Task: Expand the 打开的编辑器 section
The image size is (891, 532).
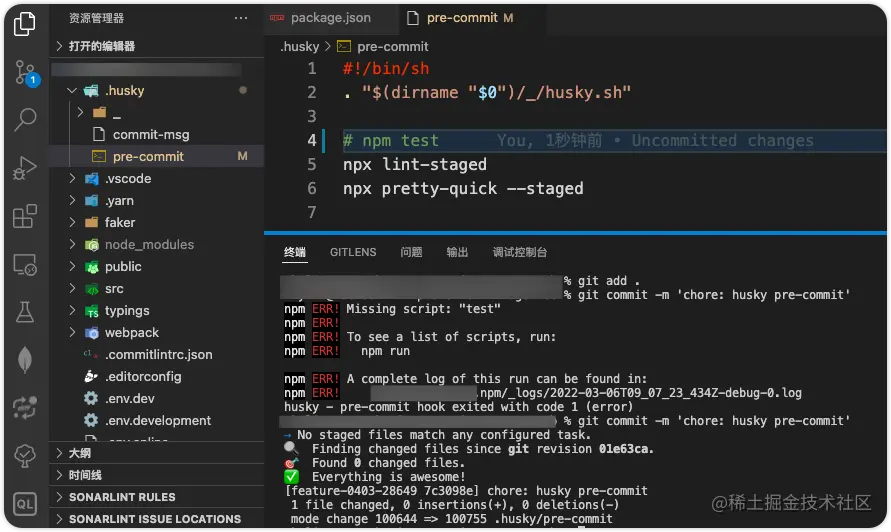Action: click(157, 46)
